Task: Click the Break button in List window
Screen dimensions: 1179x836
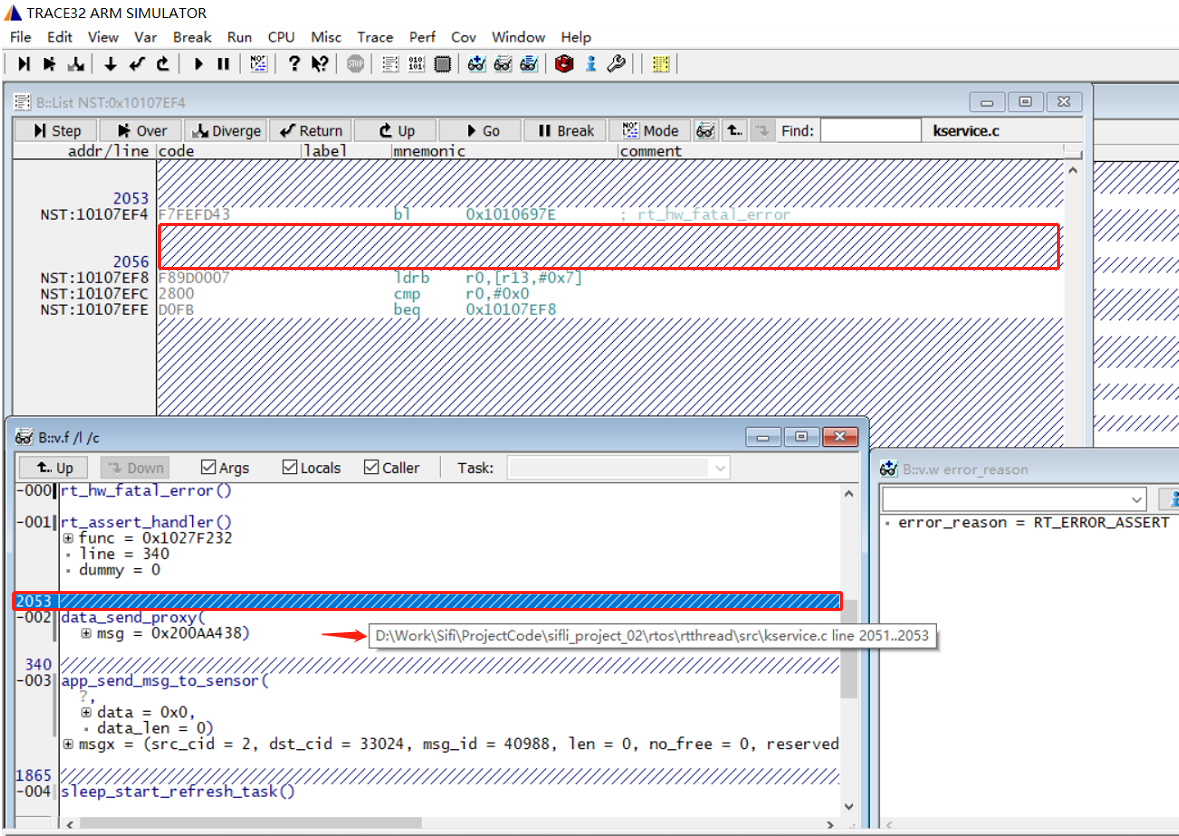Action: (x=565, y=131)
